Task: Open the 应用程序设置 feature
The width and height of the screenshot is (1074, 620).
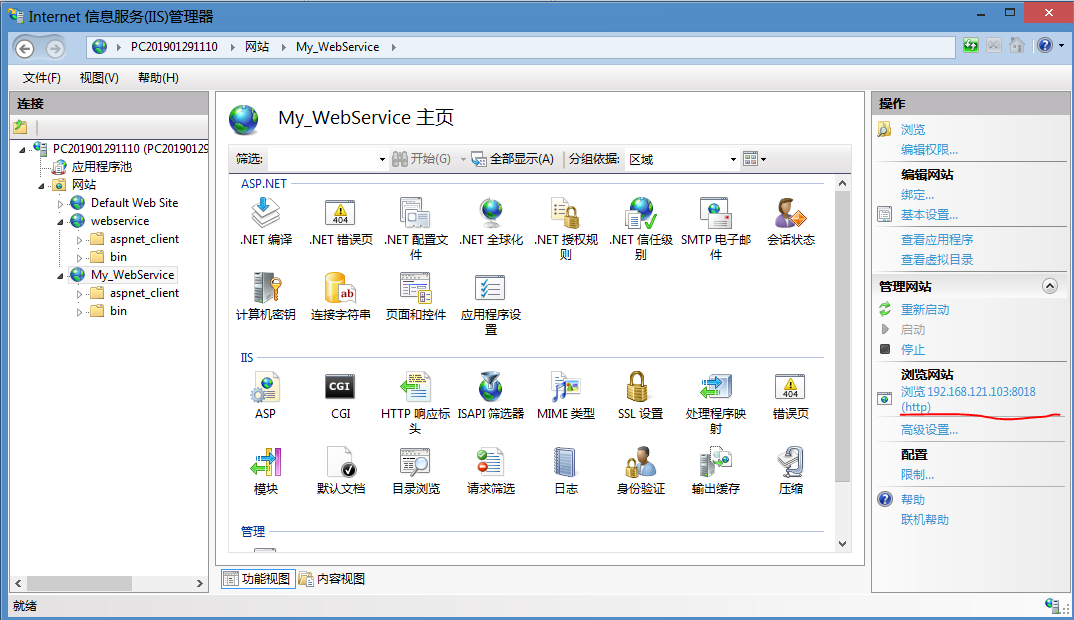Action: (x=491, y=303)
